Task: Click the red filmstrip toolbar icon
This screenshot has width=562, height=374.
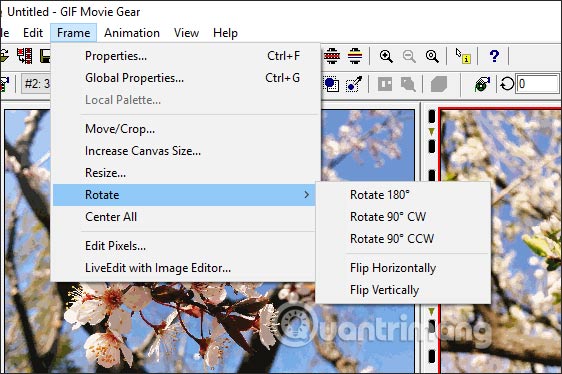Action: (332, 56)
